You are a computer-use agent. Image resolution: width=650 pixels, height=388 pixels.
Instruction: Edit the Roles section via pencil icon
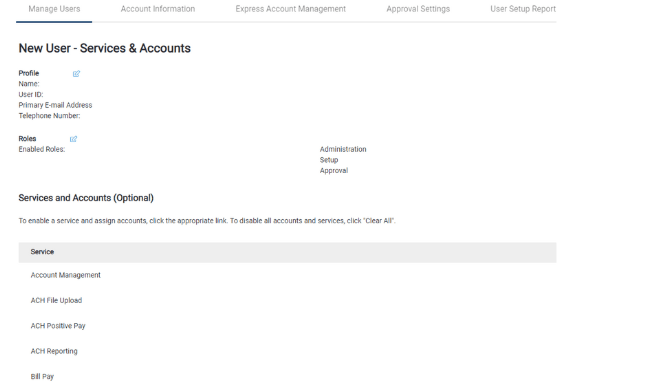[x=73, y=139]
